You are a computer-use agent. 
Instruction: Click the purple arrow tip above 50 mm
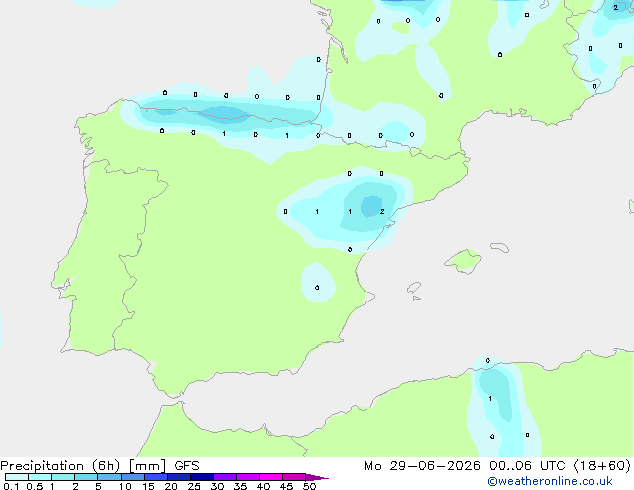coord(317,477)
